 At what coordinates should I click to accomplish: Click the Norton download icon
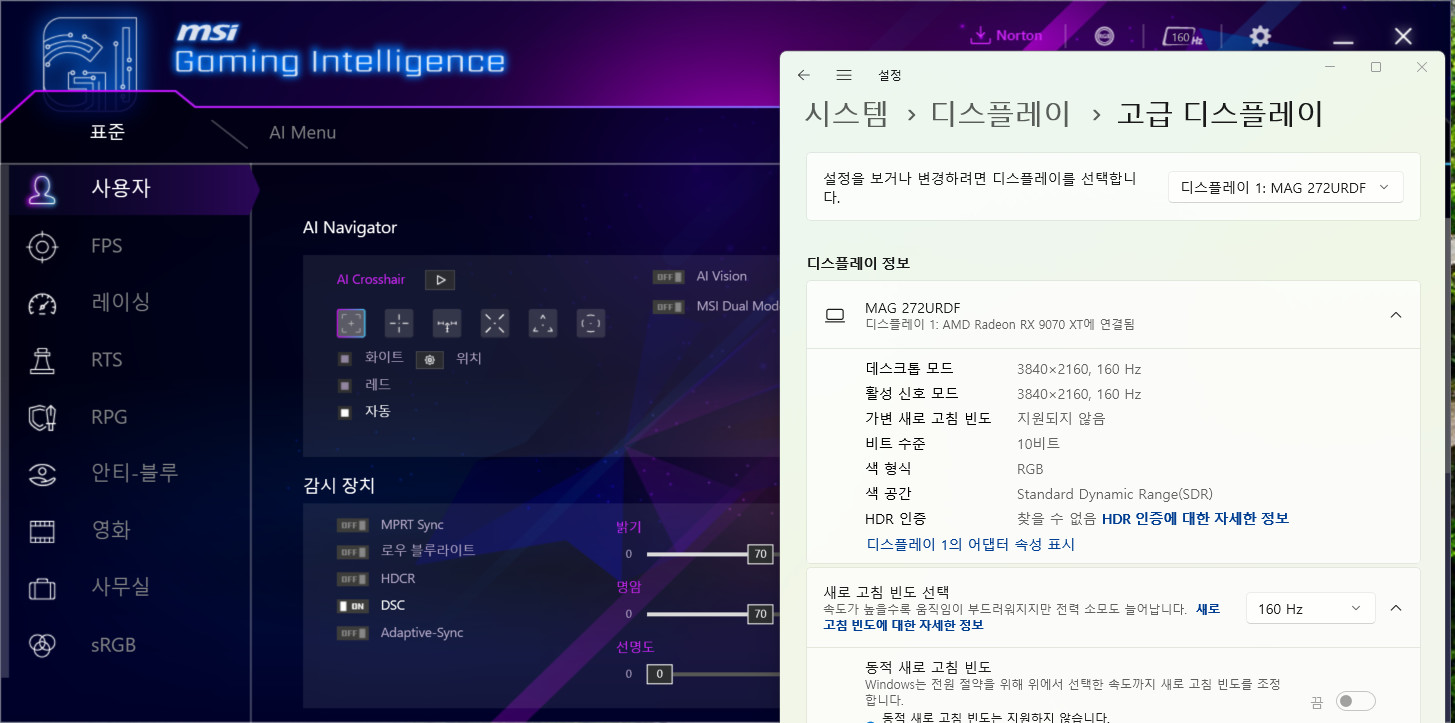pyautogui.click(x=979, y=35)
